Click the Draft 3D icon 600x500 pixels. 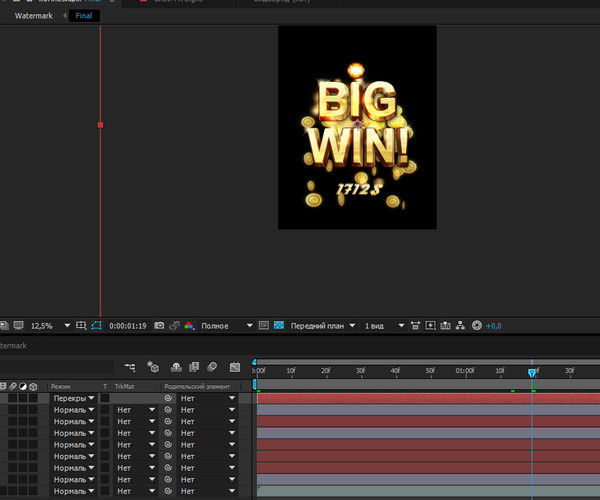pos(153,366)
